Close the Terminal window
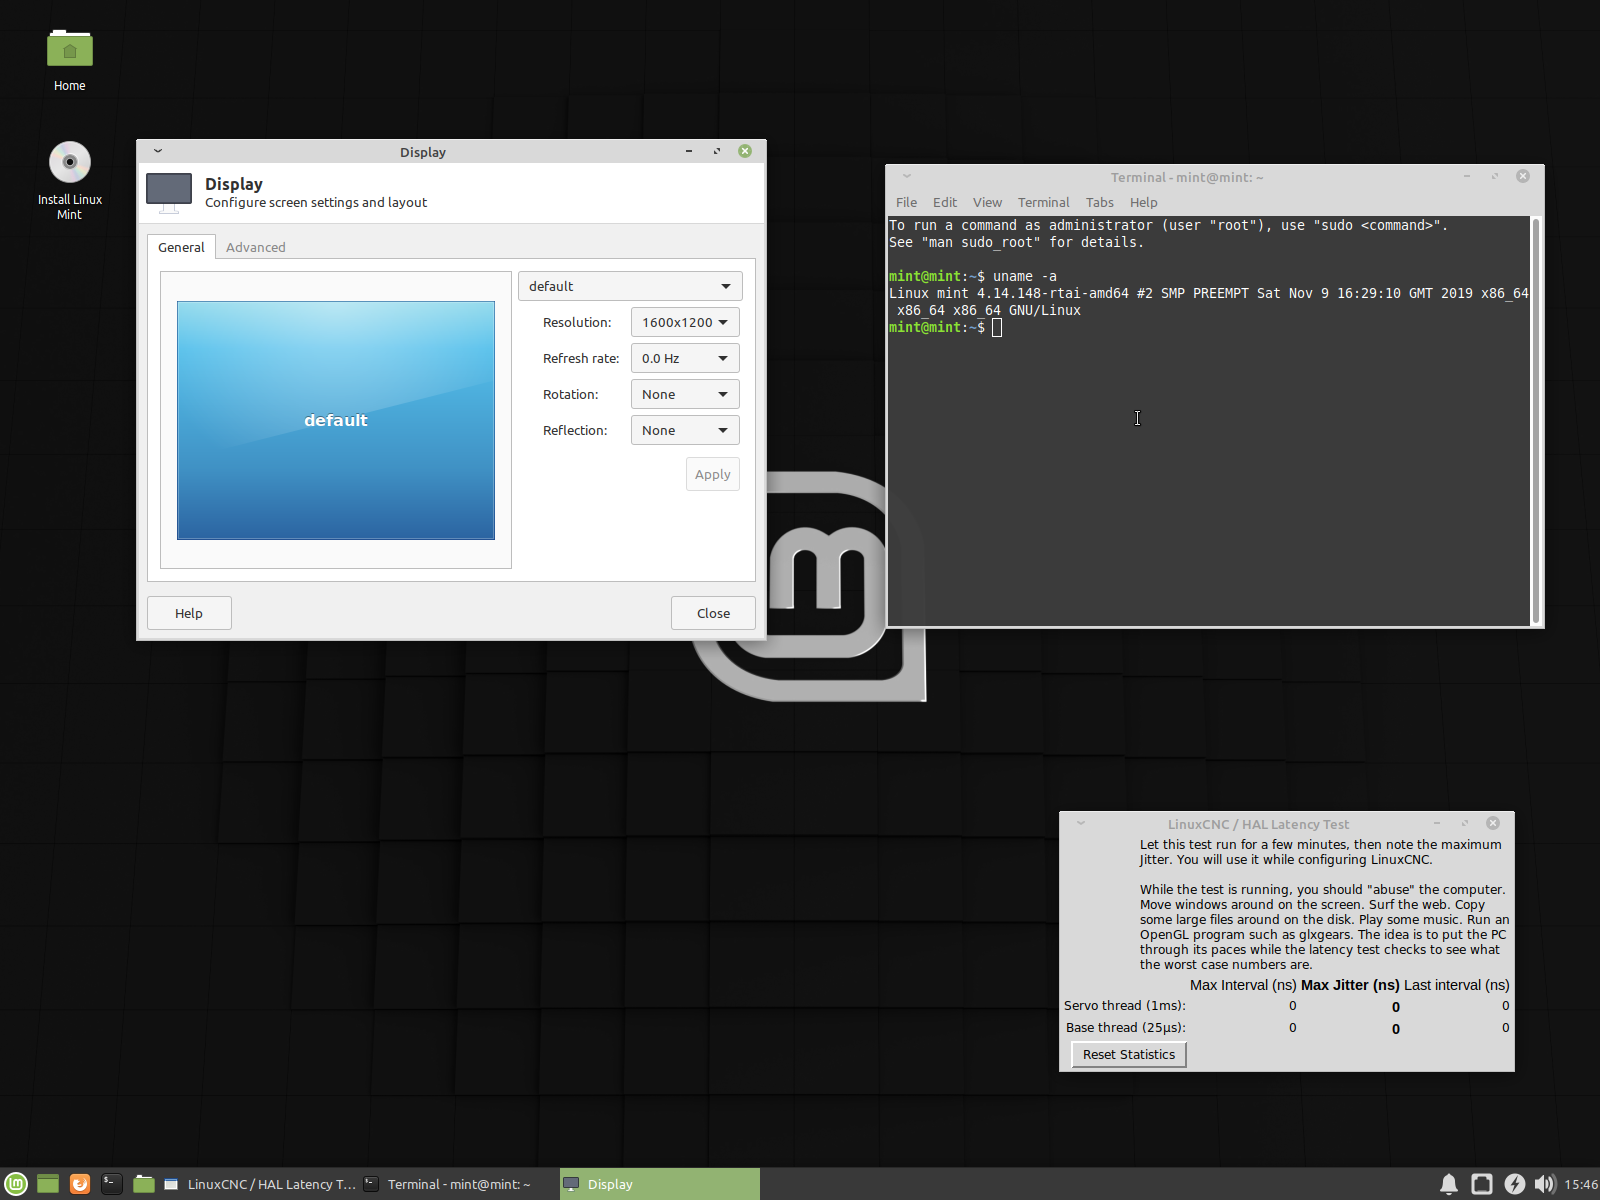This screenshot has height=1200, width=1600. tap(1523, 176)
